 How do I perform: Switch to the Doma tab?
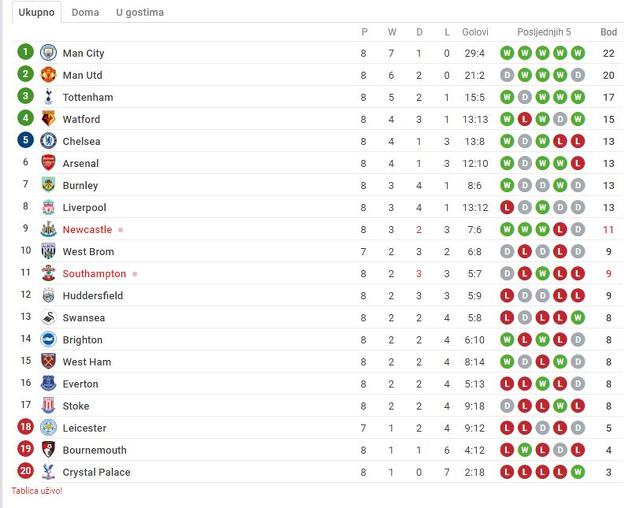(x=85, y=12)
